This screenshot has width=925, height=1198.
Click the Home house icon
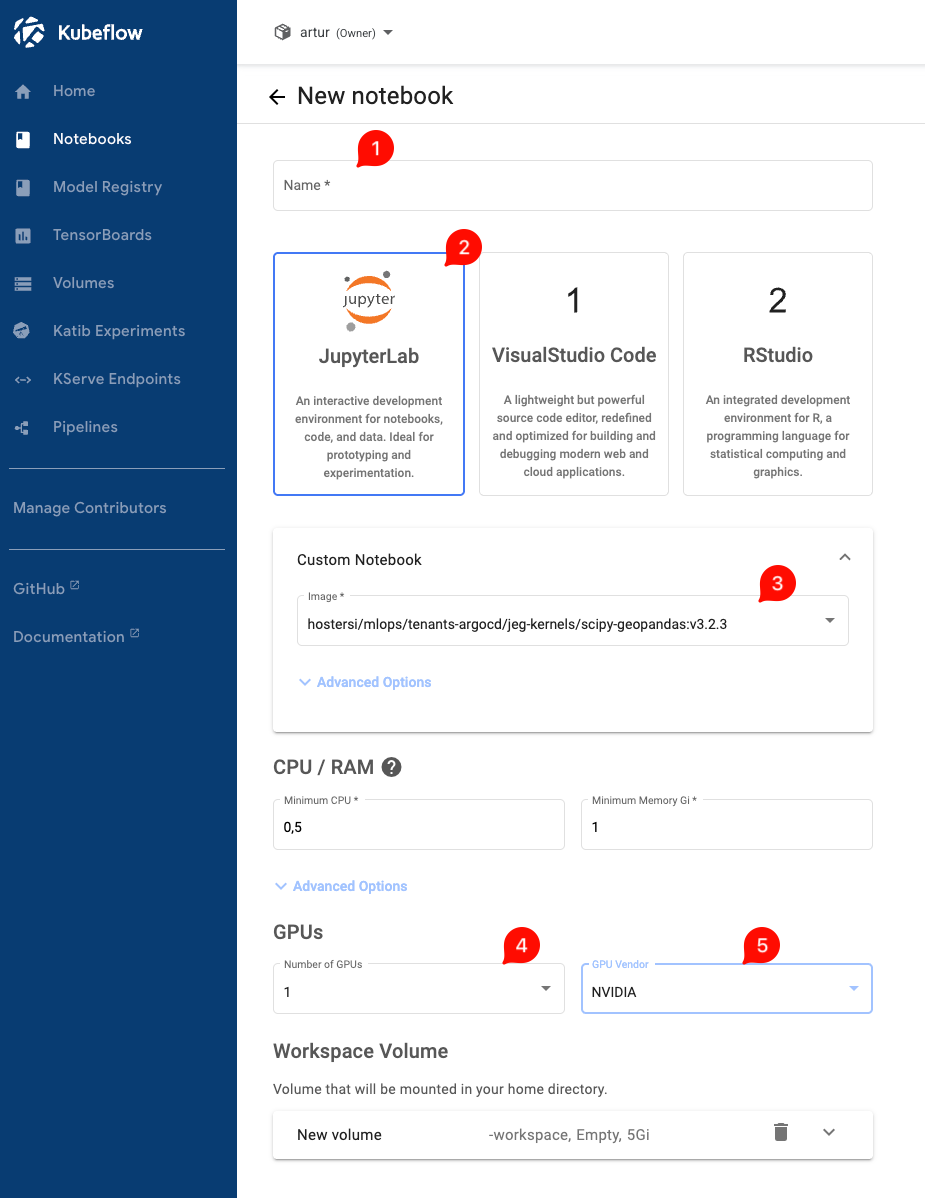[x=23, y=92]
